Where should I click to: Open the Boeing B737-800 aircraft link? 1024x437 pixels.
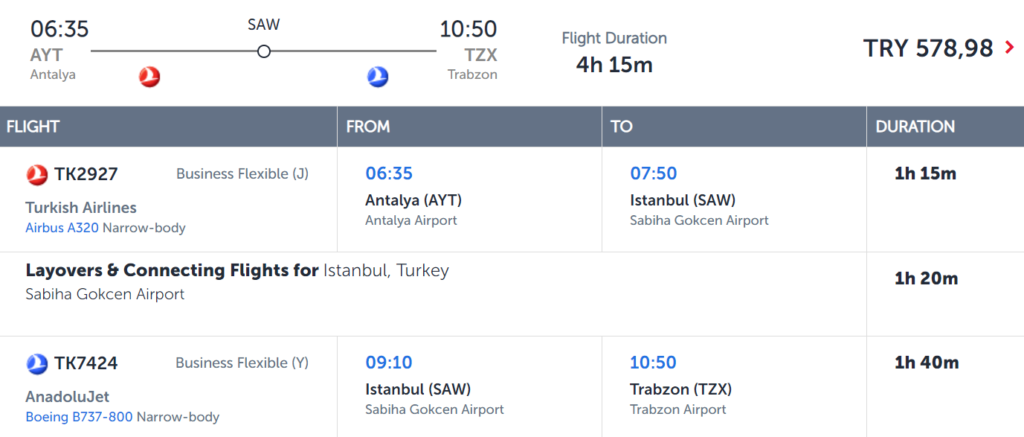pyautogui.click(x=79, y=417)
